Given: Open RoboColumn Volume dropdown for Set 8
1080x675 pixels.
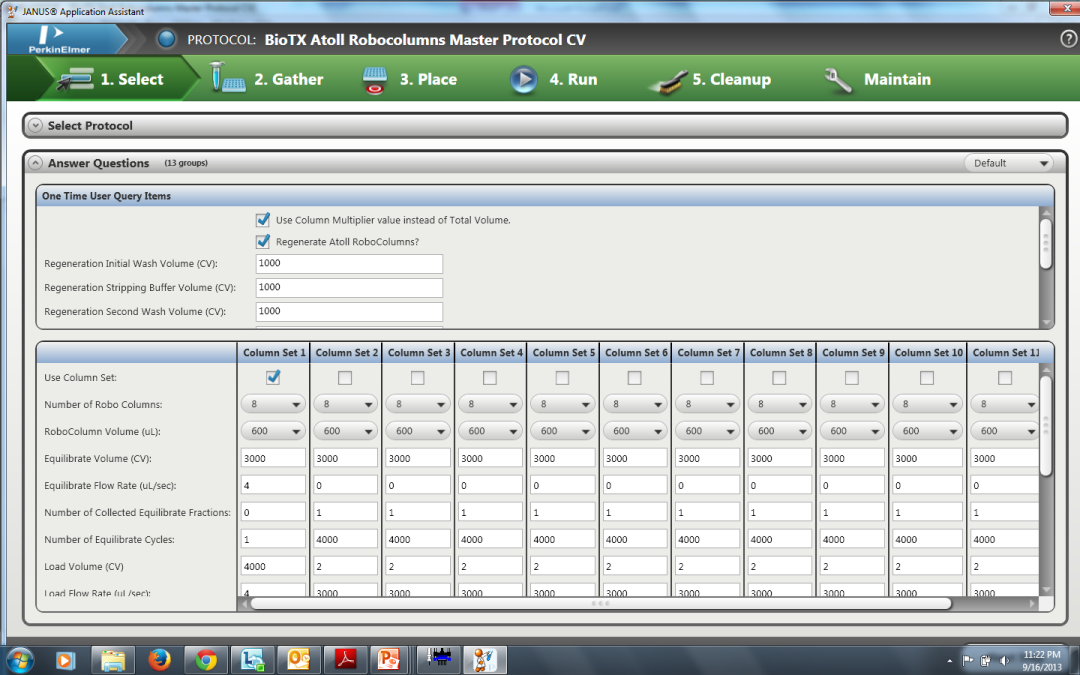Looking at the screenshot, I should (780, 431).
